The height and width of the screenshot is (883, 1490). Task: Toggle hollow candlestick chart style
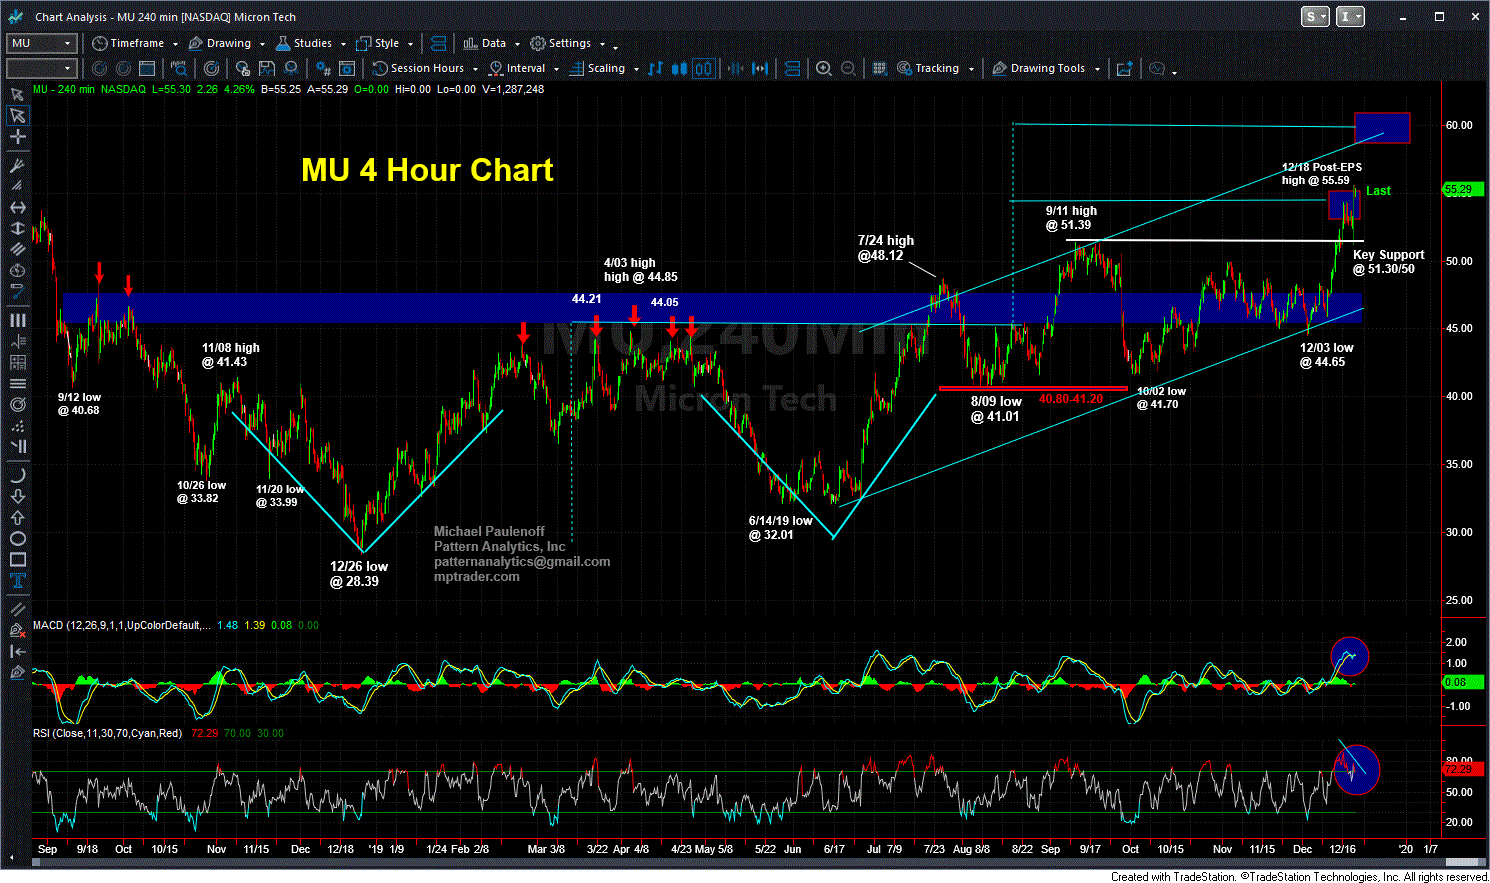click(704, 68)
